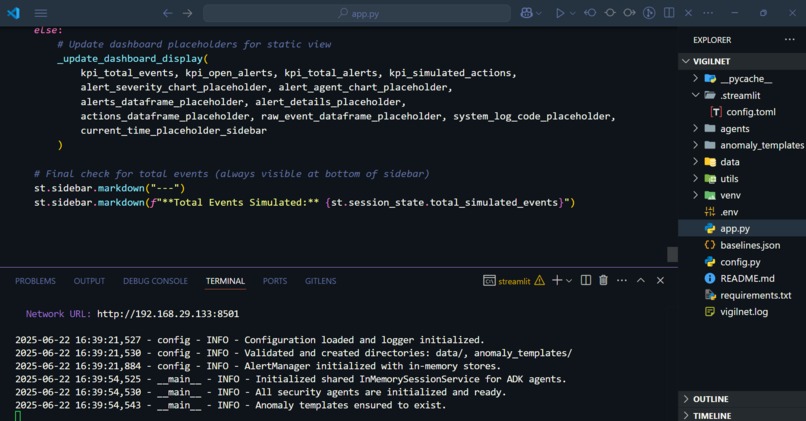Expand the OUTLINE section
Screen dimensions: 806x421
click(742, 399)
